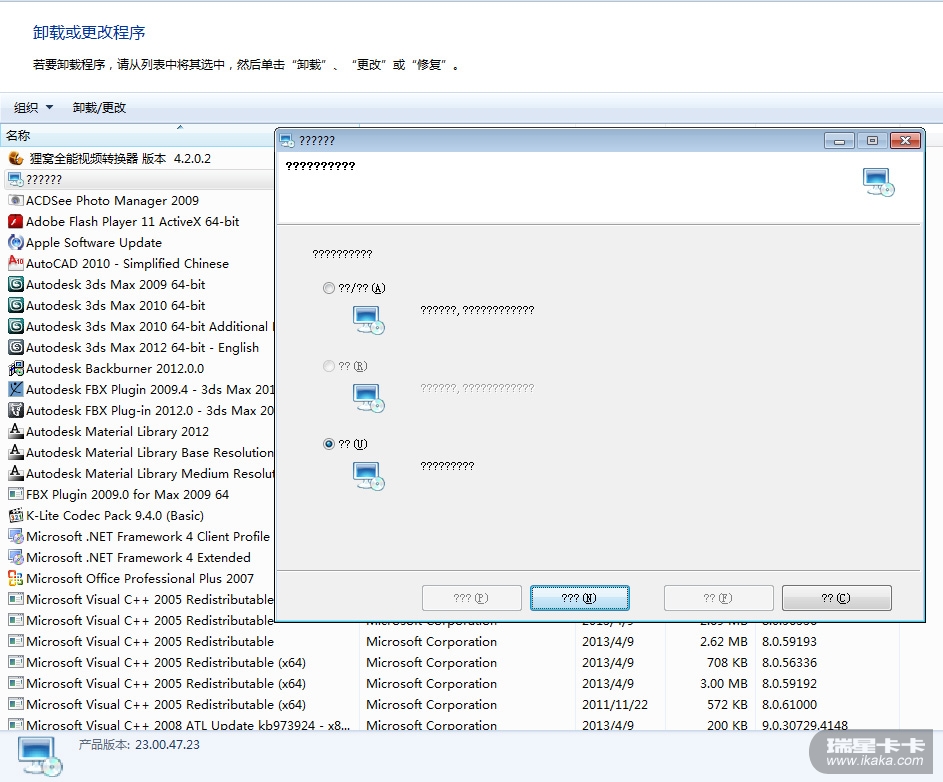Select Autodesk Backburner 2012.0 in the list
This screenshot has width=943, height=782.
(x=114, y=369)
